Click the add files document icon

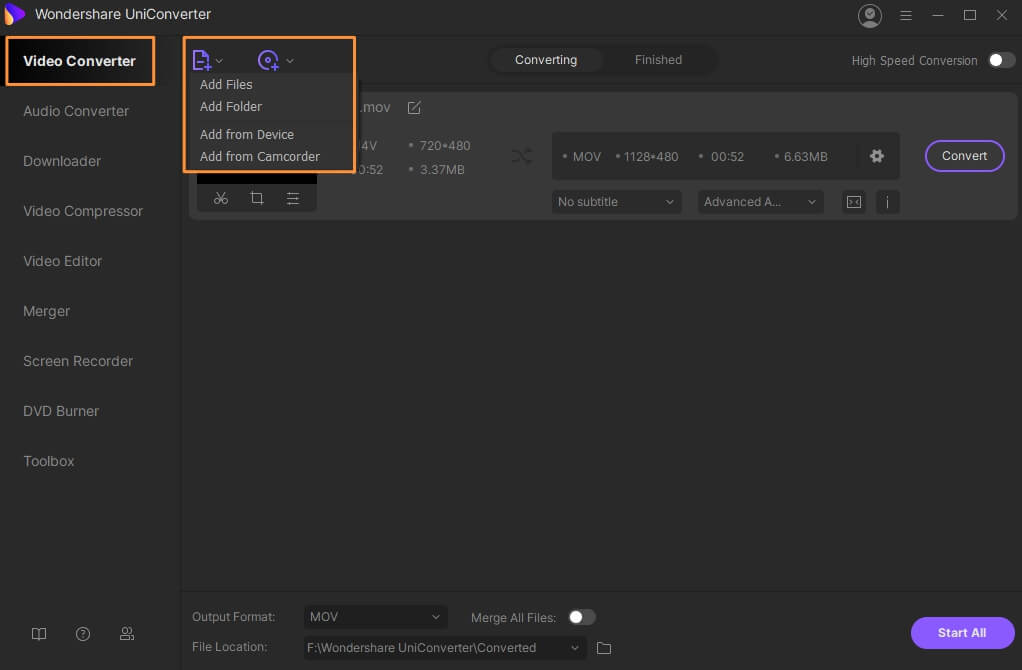201,60
